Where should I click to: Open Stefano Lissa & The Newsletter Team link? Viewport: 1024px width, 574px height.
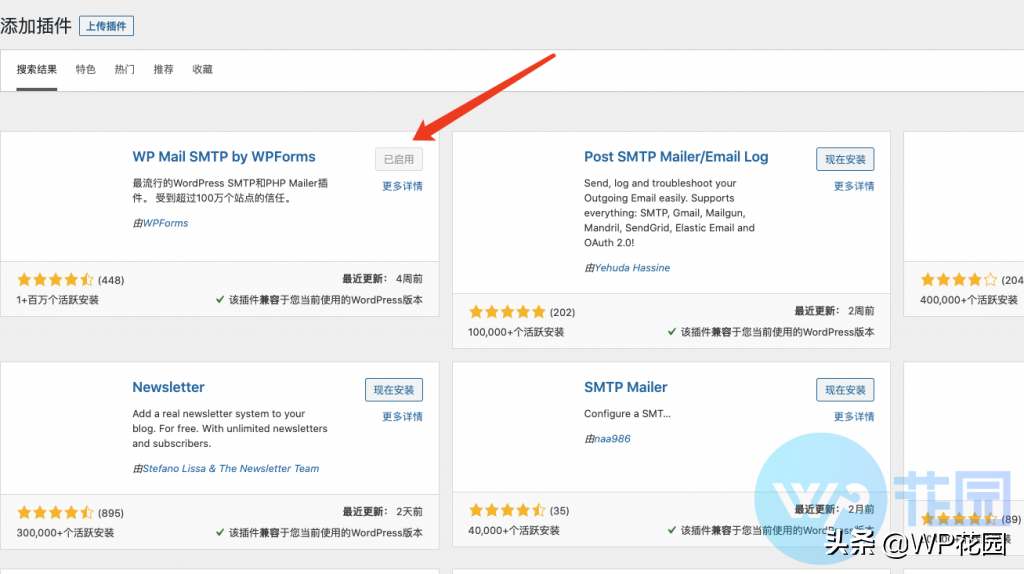[x=231, y=469]
